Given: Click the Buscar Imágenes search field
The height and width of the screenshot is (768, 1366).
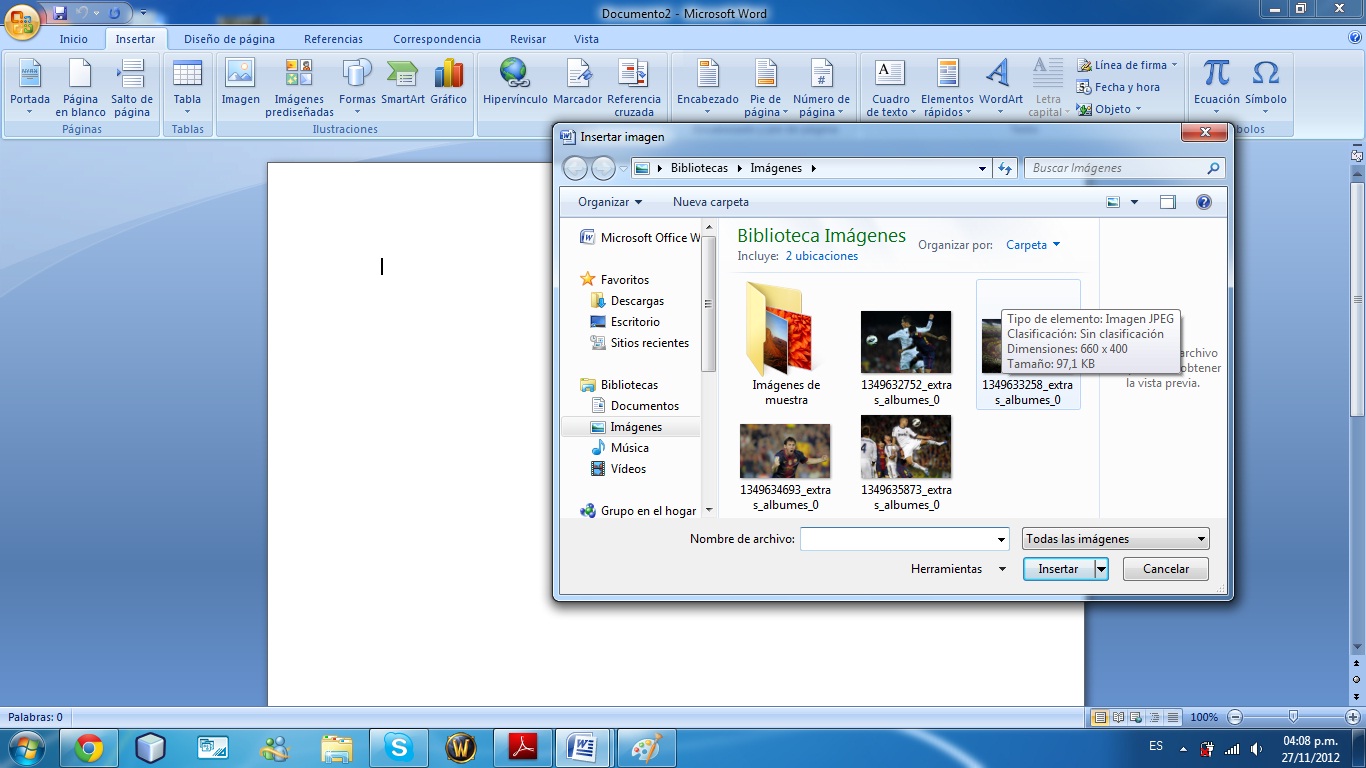Looking at the screenshot, I should point(1125,168).
